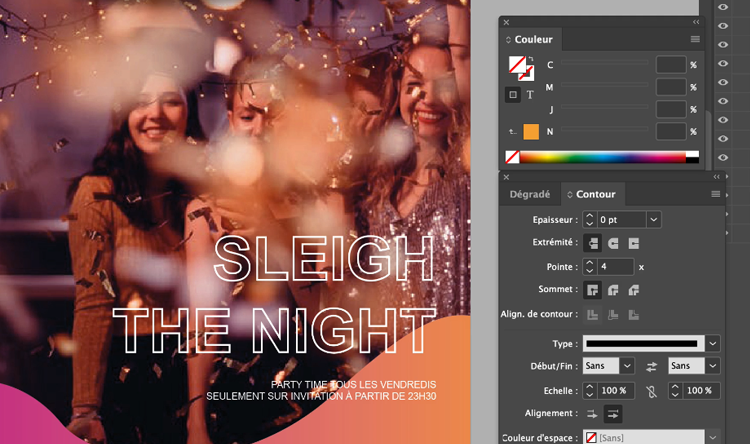The width and height of the screenshot is (750, 444).
Task: Open the Epaisseur dropdown
Action: 653,219
